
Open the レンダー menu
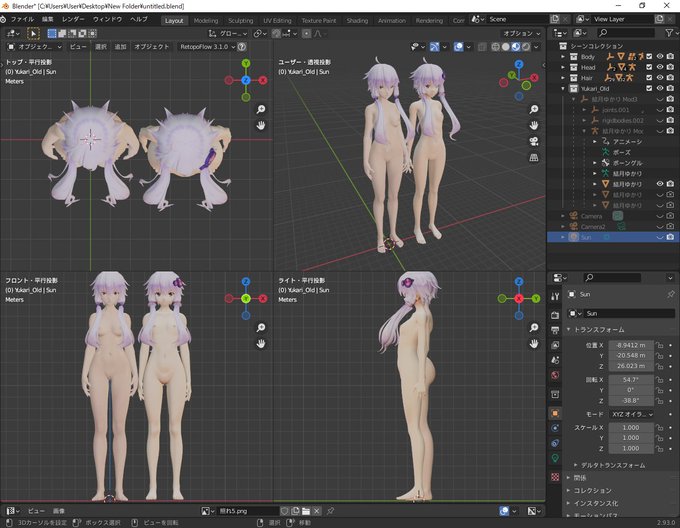pyautogui.click(x=73, y=19)
